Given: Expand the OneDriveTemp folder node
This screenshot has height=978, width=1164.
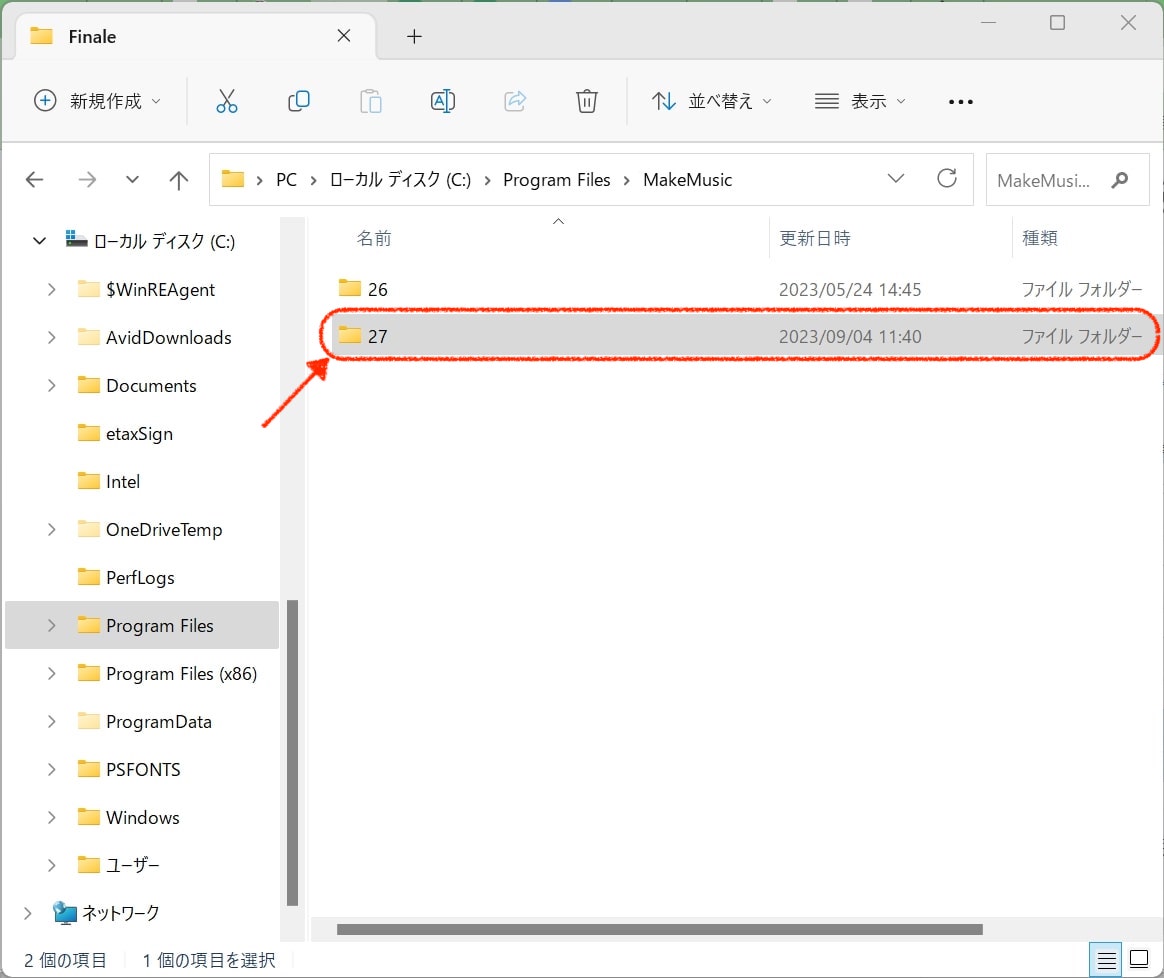Looking at the screenshot, I should tap(51, 529).
